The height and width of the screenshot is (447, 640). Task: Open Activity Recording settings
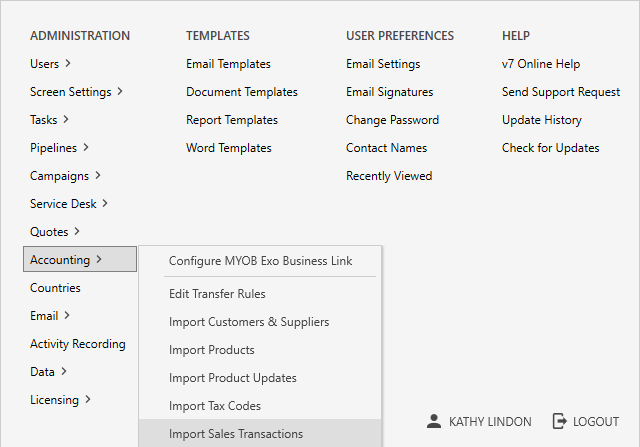tap(78, 344)
